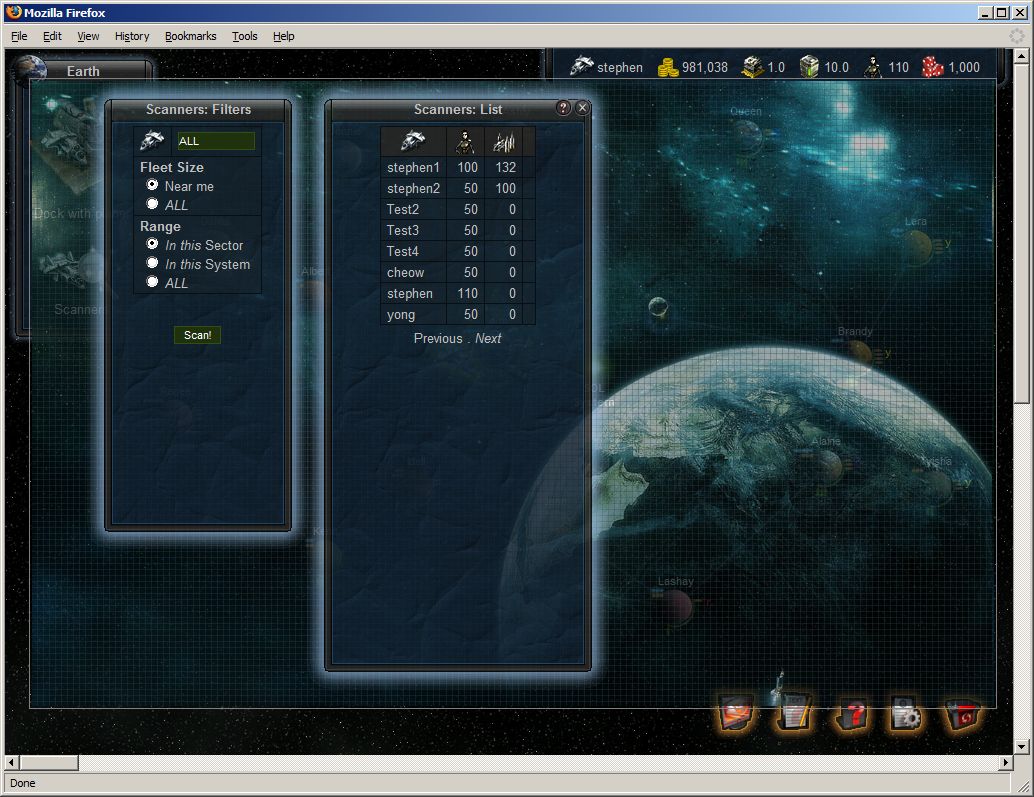
Task: Select the Near me fleet size option
Action: click(152, 185)
